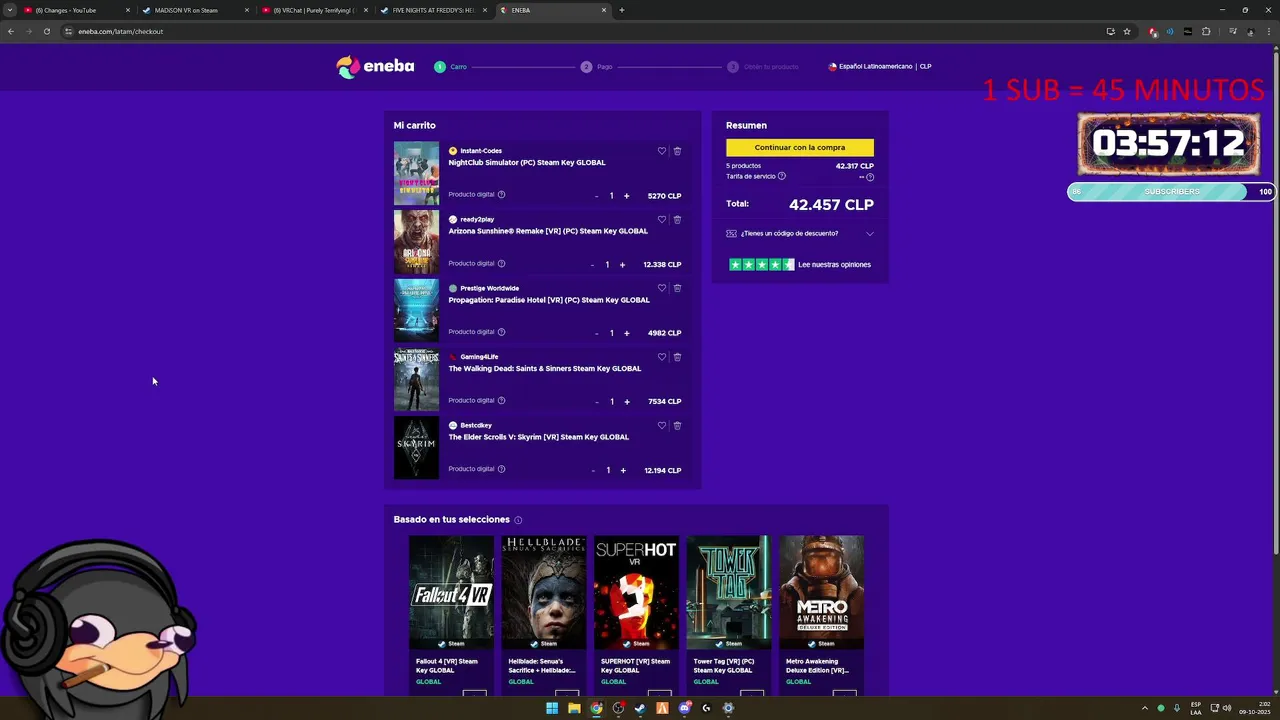Click Continuar con la compra button
1280x720 pixels.
(x=800, y=147)
